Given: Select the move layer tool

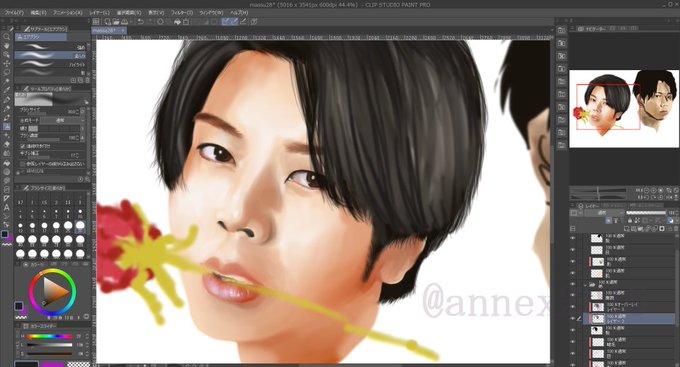Looking at the screenshot, I should coord(7,63).
